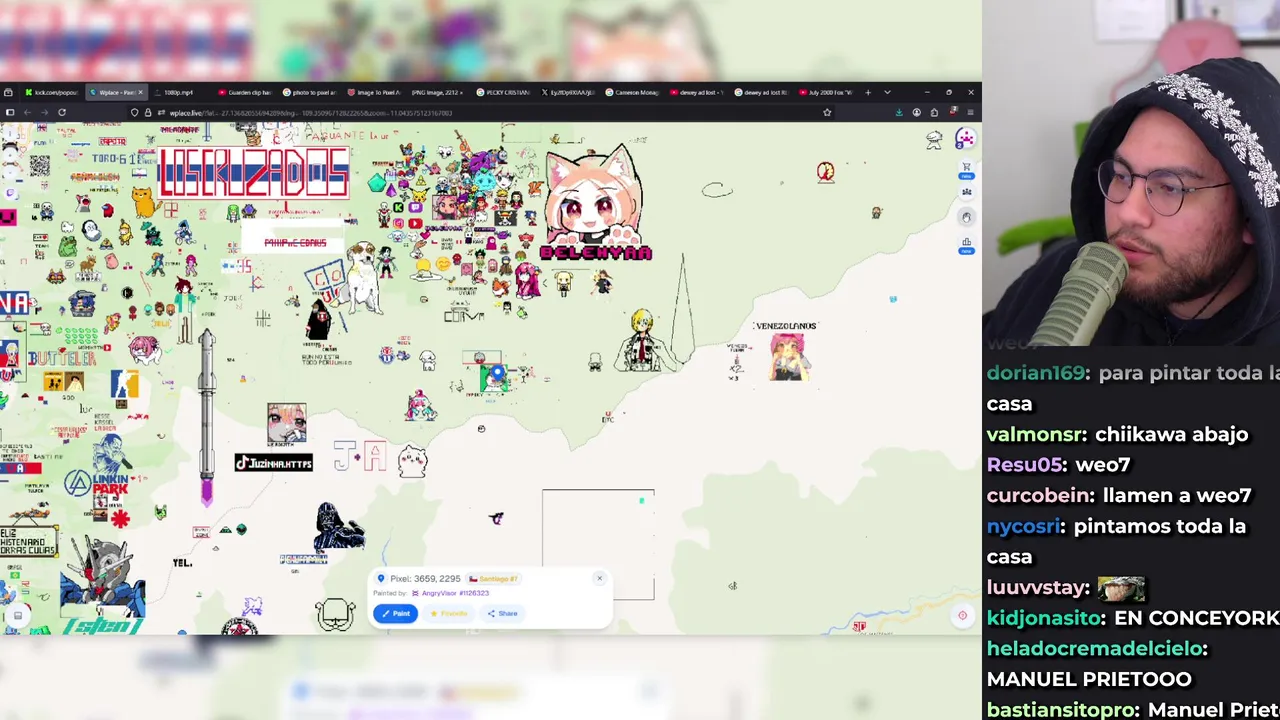Click chat message from valmonsr
1280x720 pixels.
(x=1117, y=434)
